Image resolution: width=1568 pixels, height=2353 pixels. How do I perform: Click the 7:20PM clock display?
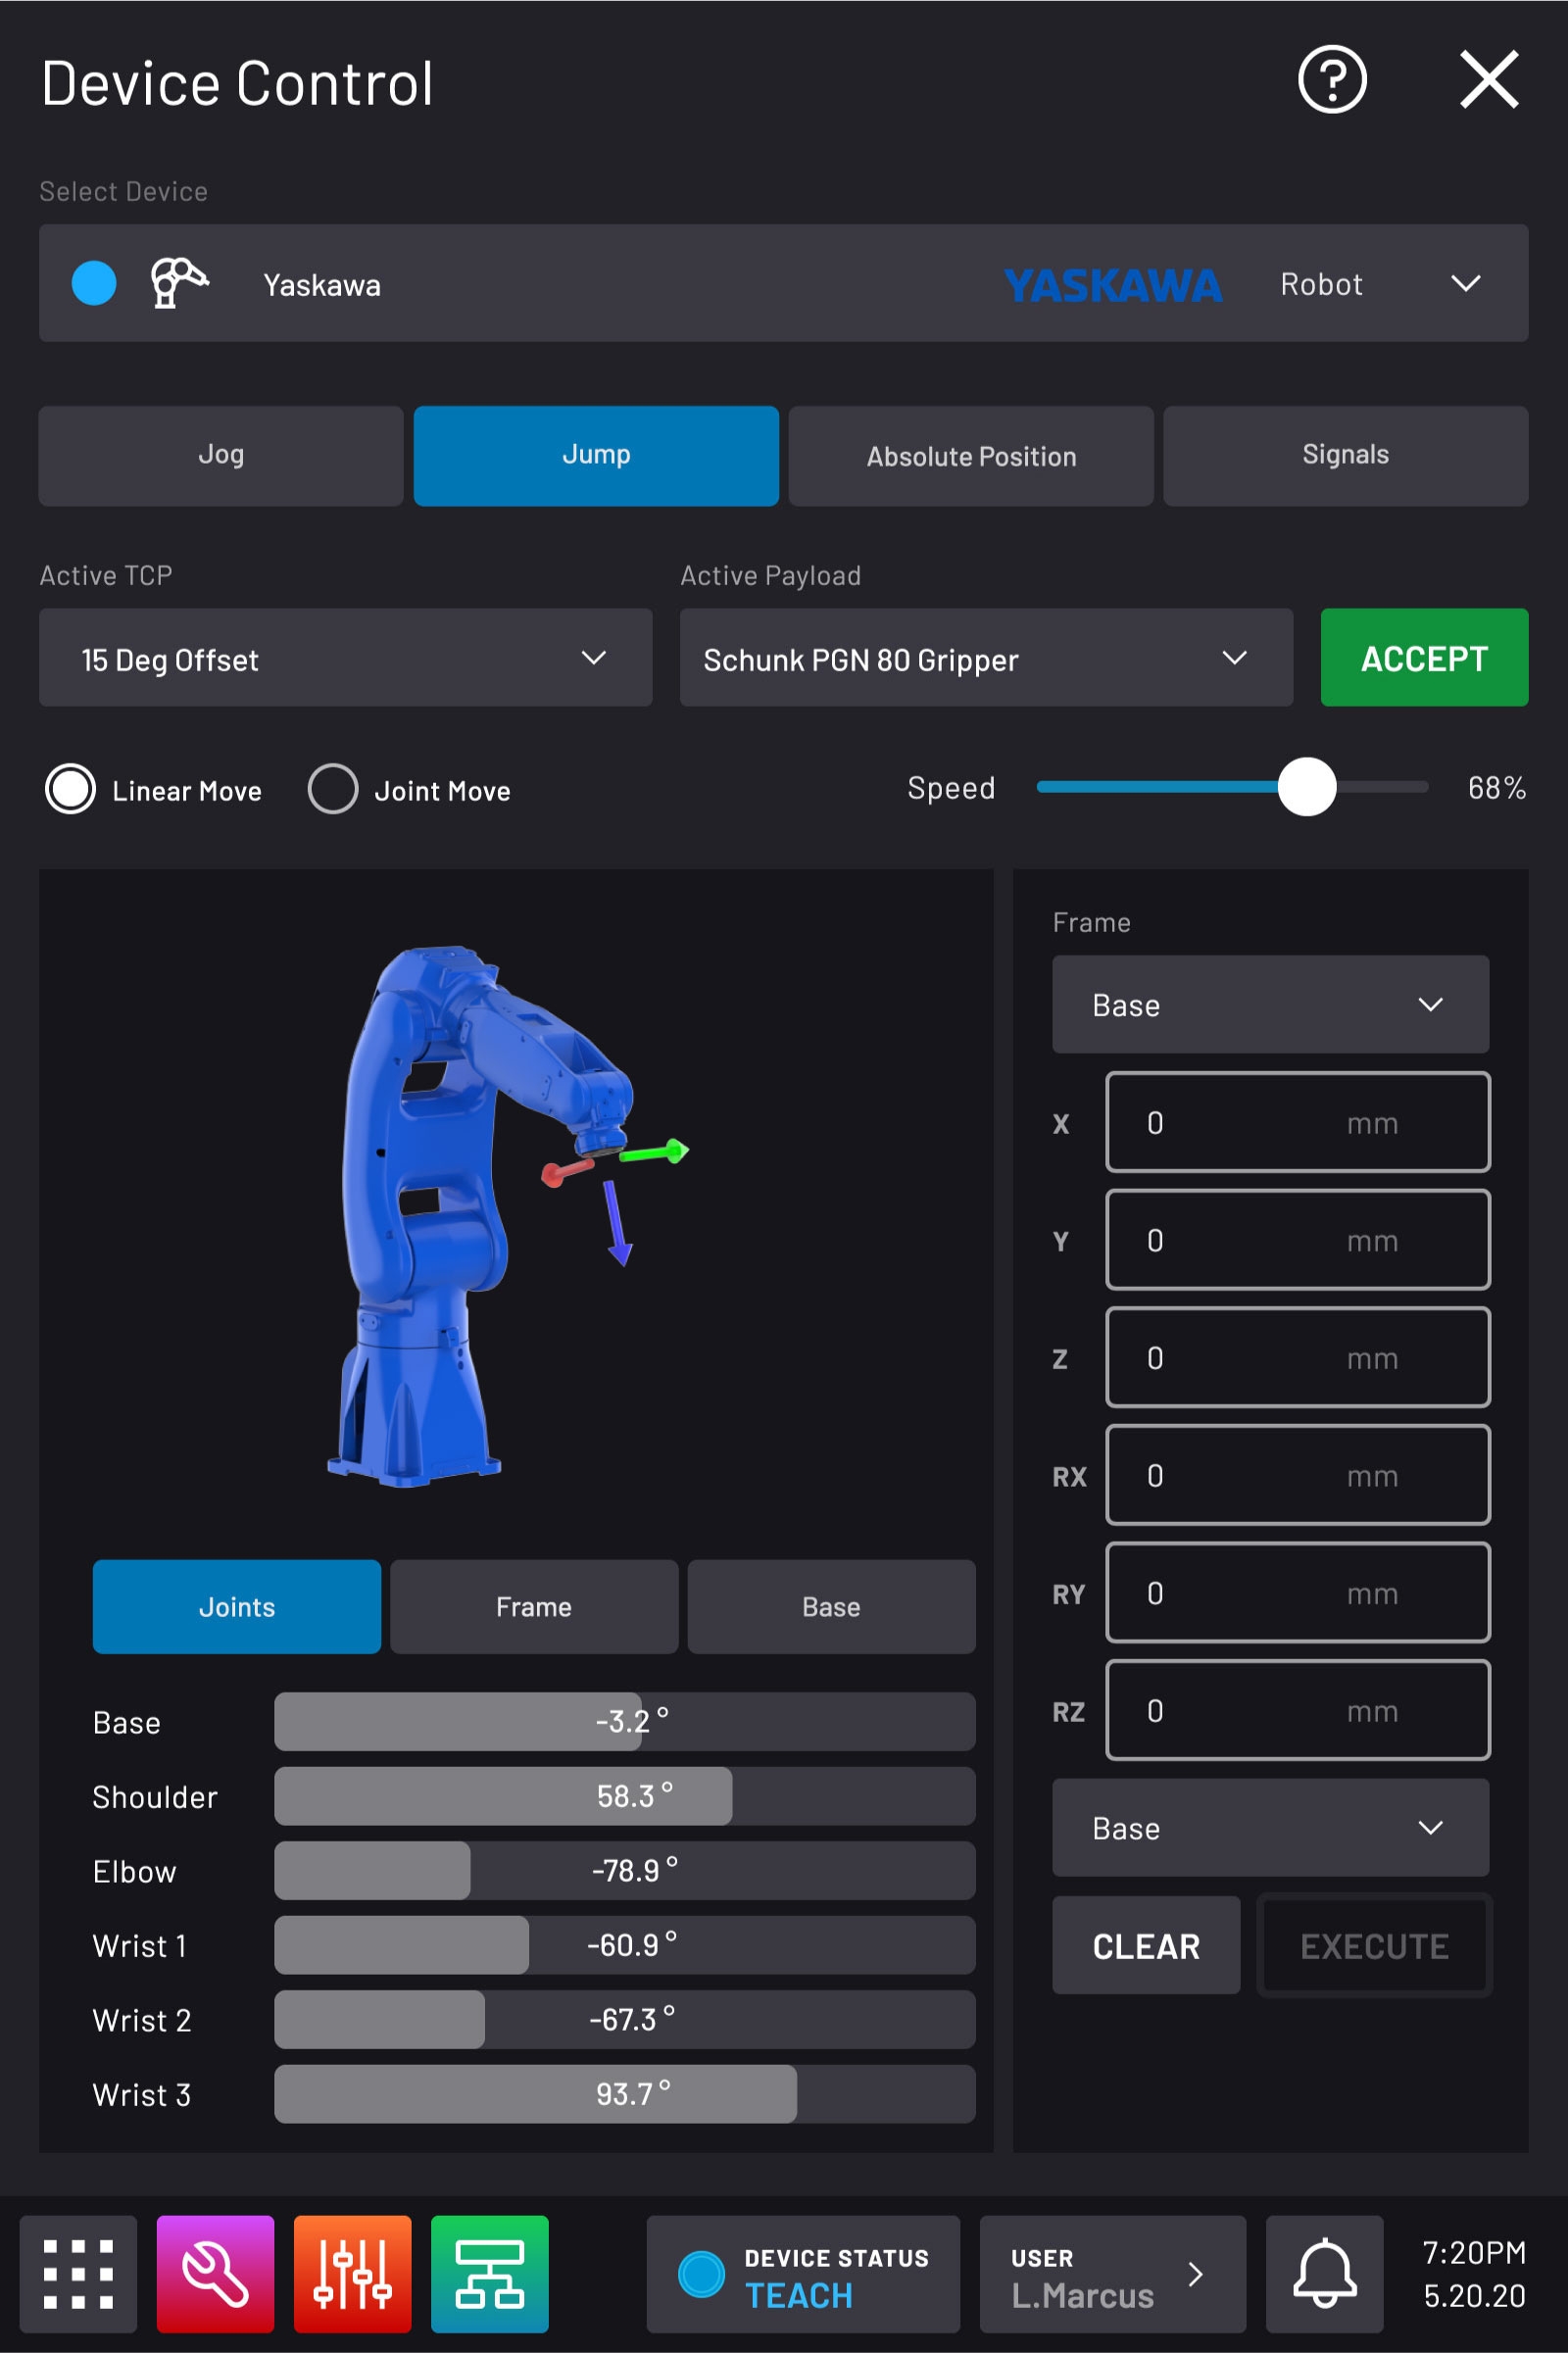tap(1474, 2252)
